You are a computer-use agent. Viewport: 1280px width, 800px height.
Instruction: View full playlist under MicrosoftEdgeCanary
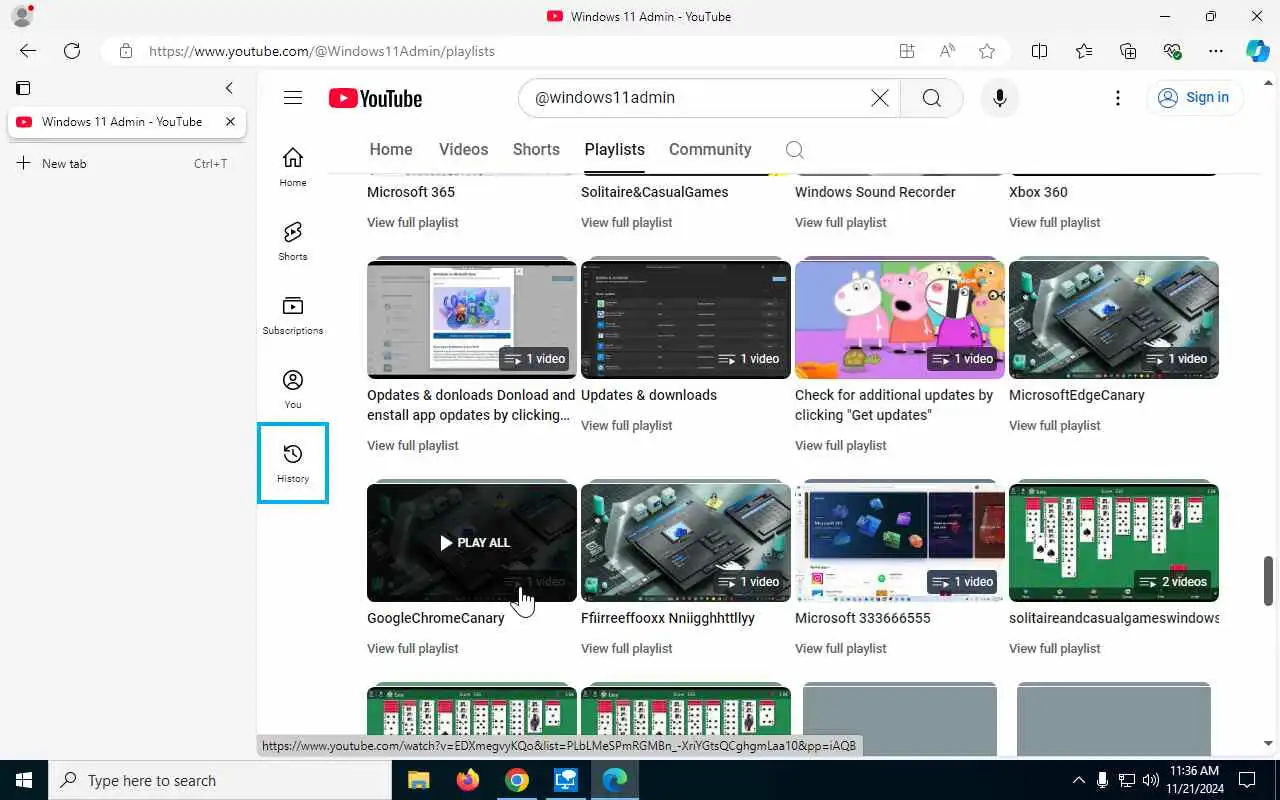coord(1055,426)
